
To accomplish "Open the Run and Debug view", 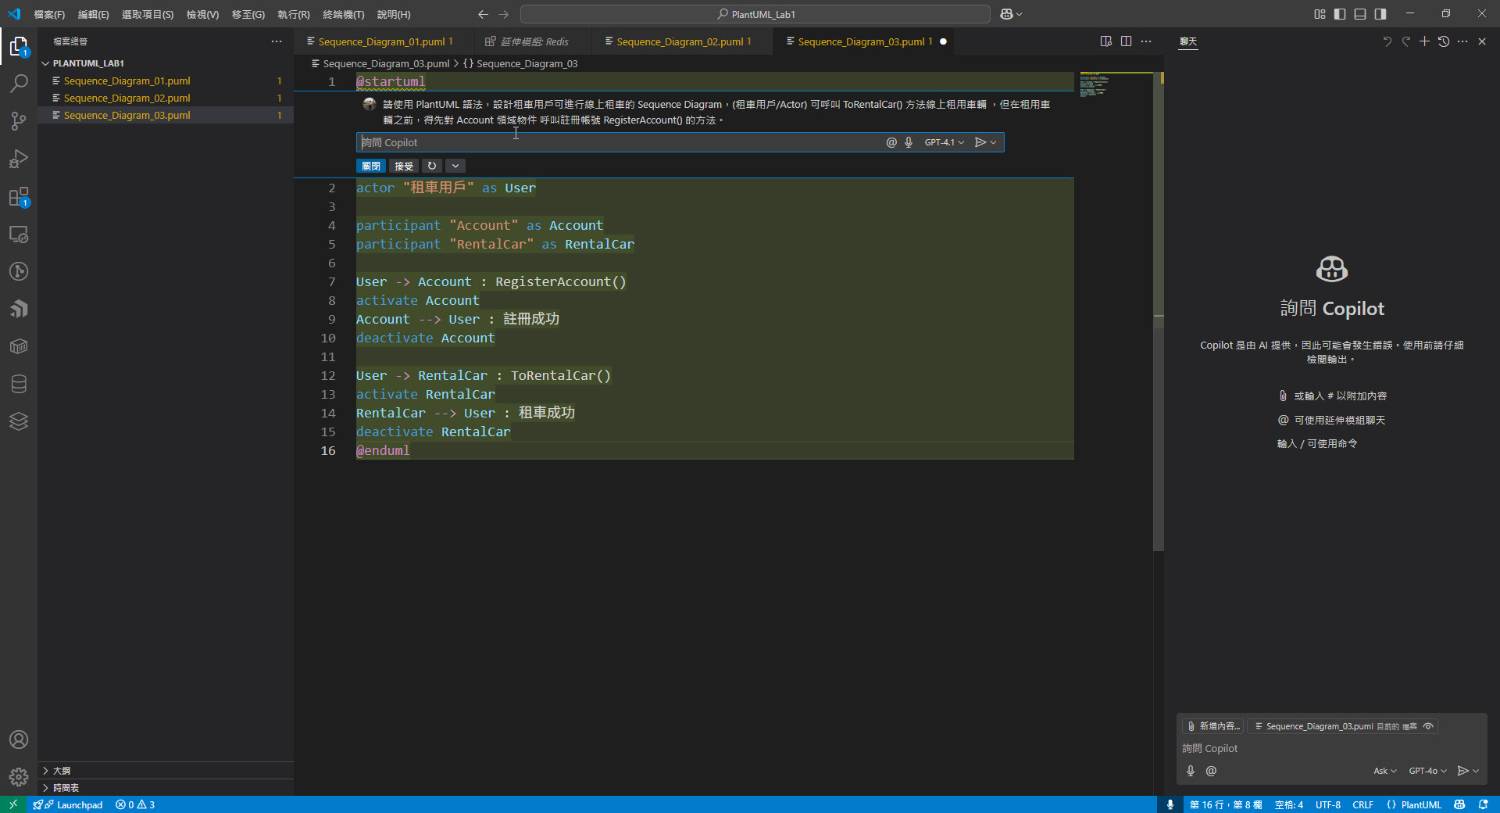I will click(x=18, y=159).
